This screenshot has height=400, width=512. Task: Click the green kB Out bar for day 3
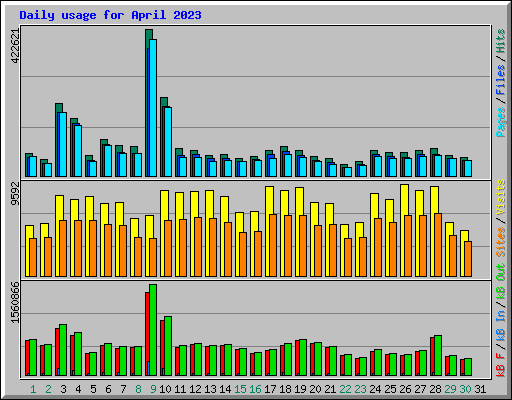point(63,350)
